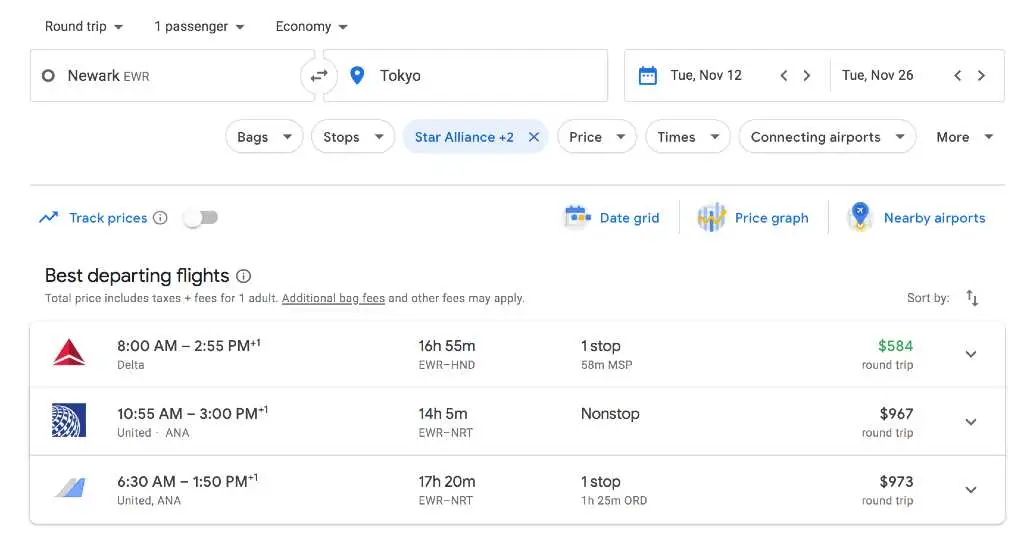Open the Stops filter menu
Screen dimensions: 1024x545
(x=352, y=137)
